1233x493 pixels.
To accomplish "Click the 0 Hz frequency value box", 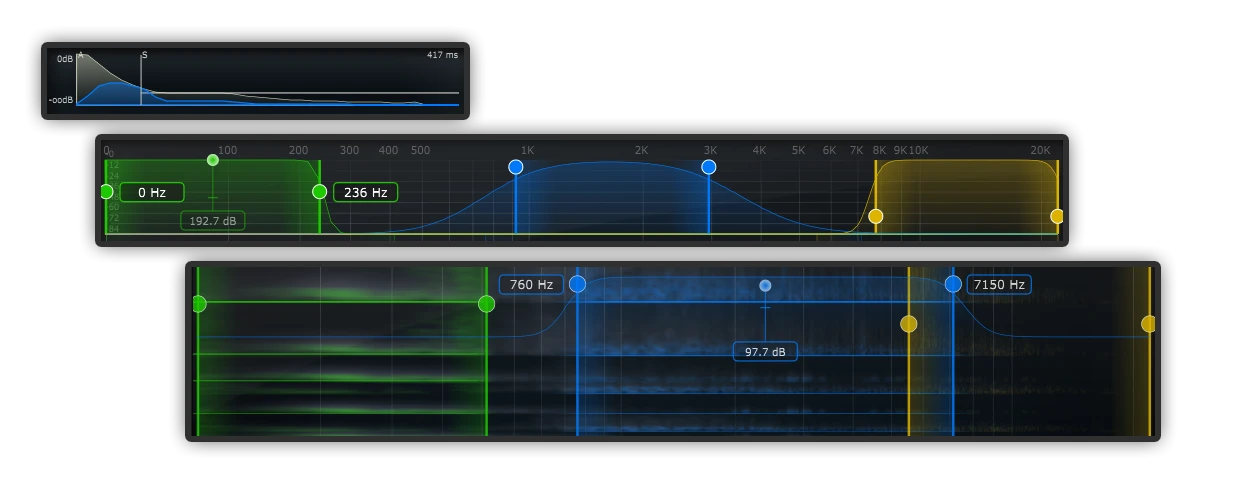I will click(x=152, y=192).
